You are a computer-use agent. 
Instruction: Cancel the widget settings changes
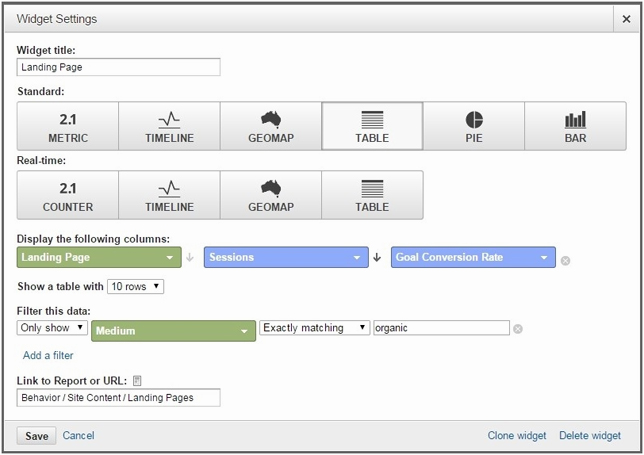pos(78,435)
